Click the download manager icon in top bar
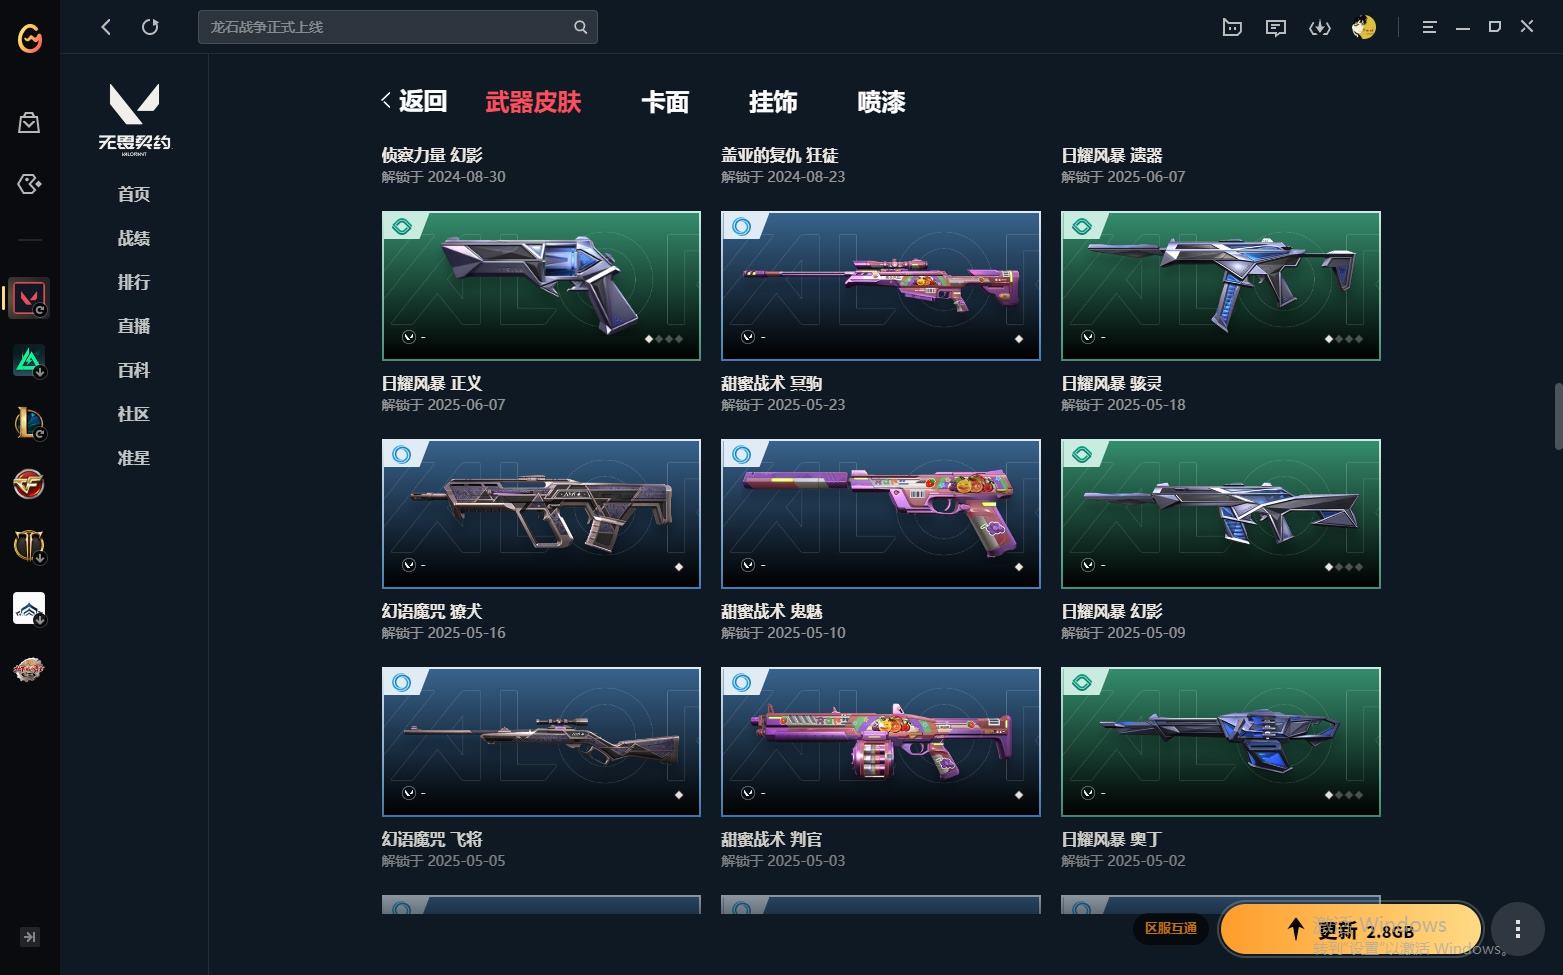The width and height of the screenshot is (1563, 975). coord(1319,27)
